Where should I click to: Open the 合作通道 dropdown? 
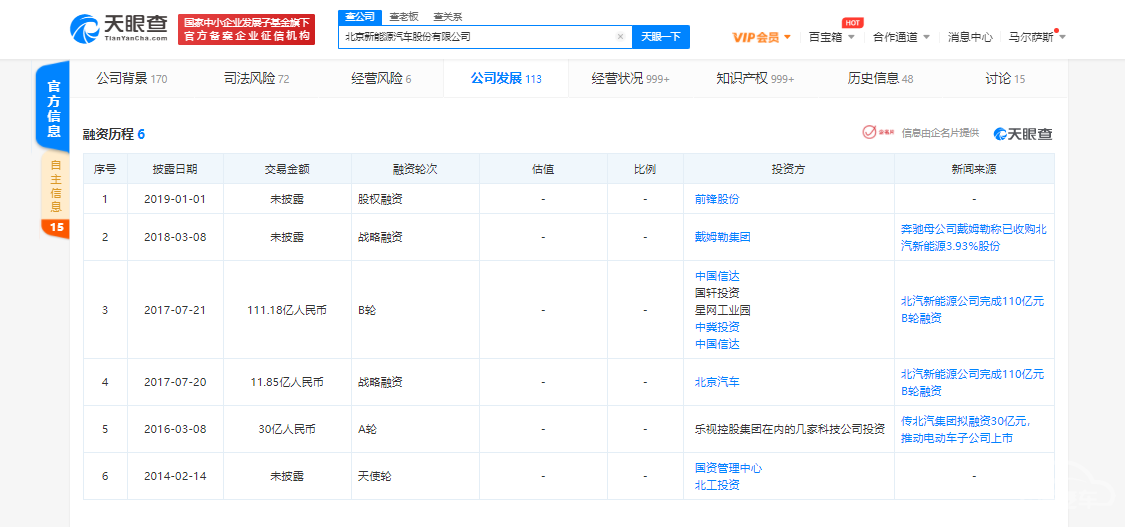pos(901,37)
